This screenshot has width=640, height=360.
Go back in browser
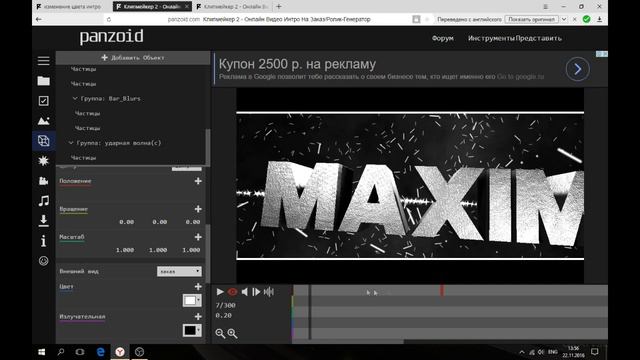pos(38,19)
